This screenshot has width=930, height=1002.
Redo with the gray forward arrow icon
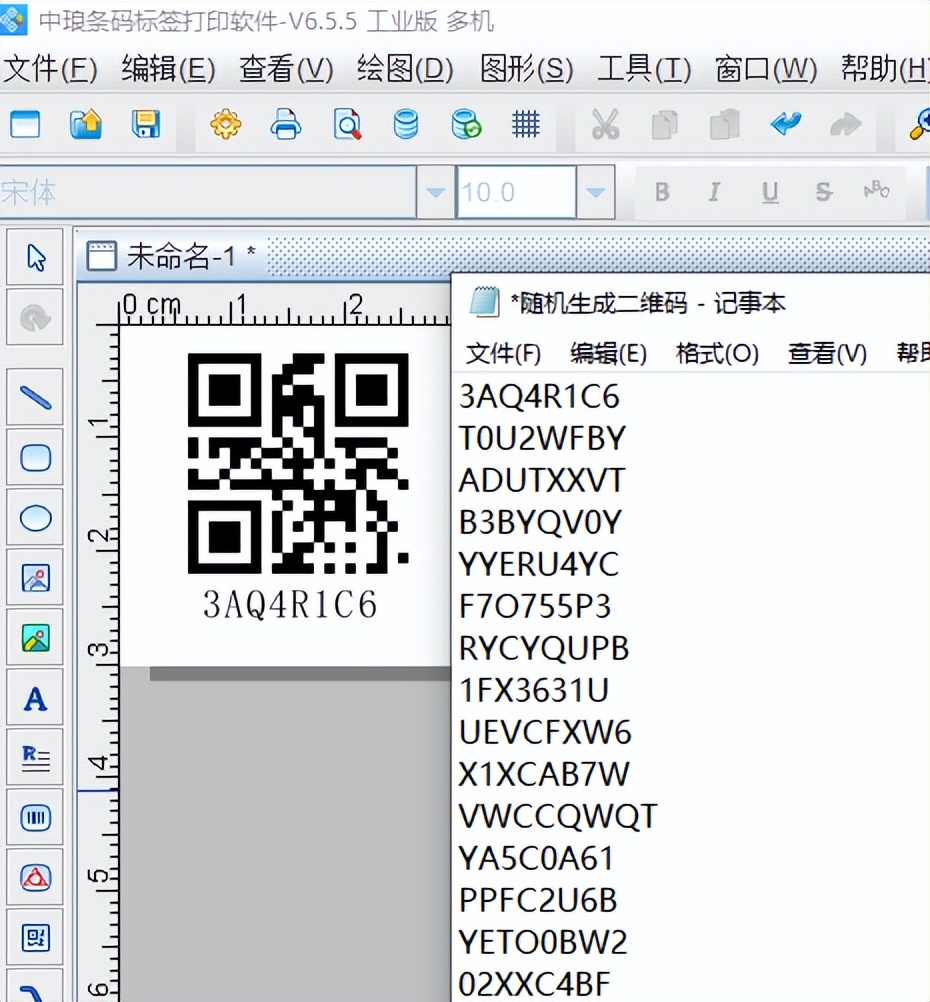[x=845, y=124]
